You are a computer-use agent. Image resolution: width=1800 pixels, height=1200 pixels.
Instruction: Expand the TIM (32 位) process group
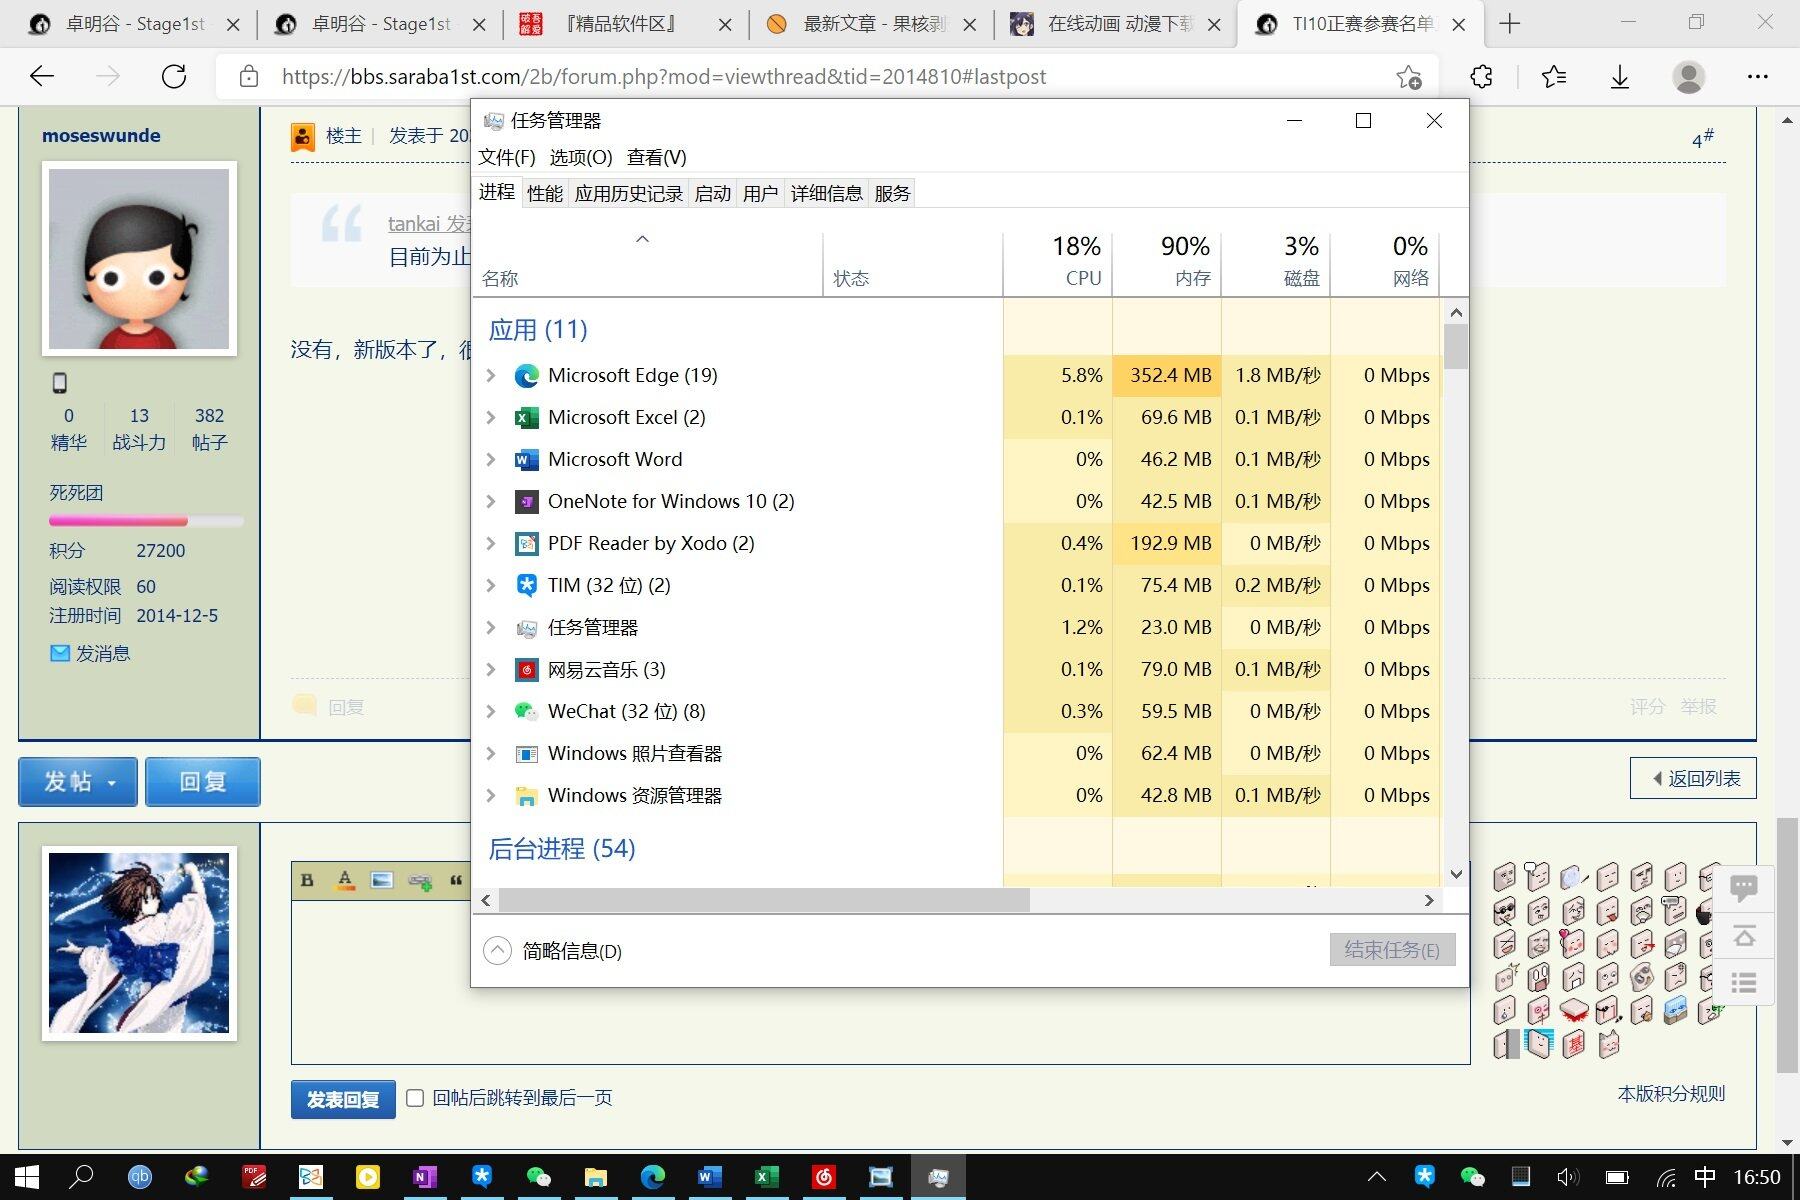[491, 586]
